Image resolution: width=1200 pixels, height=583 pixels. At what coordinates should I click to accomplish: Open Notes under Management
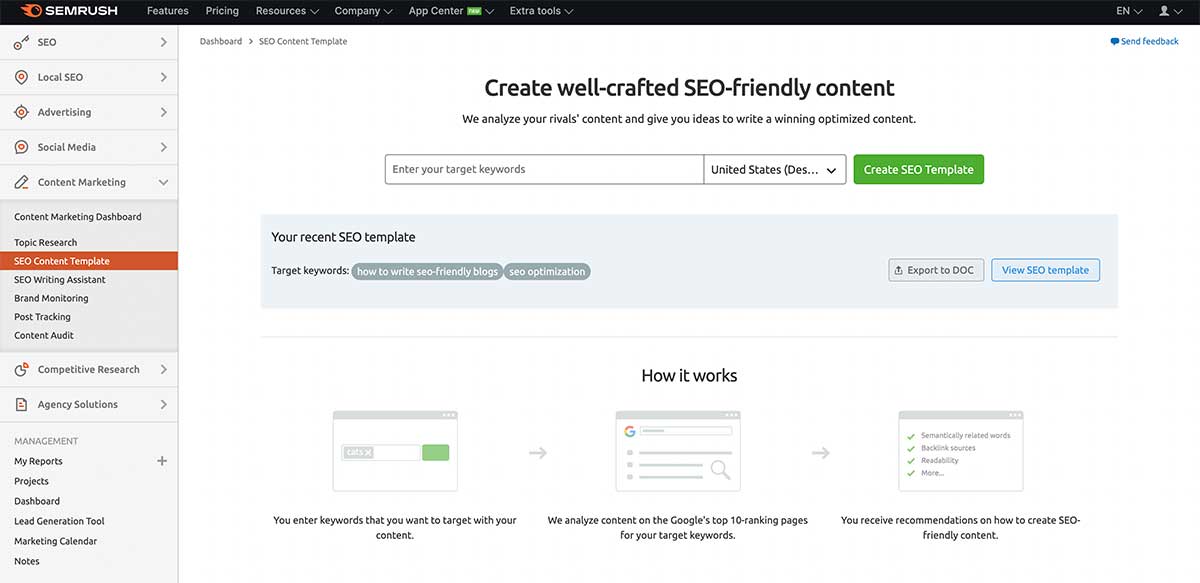coord(27,561)
